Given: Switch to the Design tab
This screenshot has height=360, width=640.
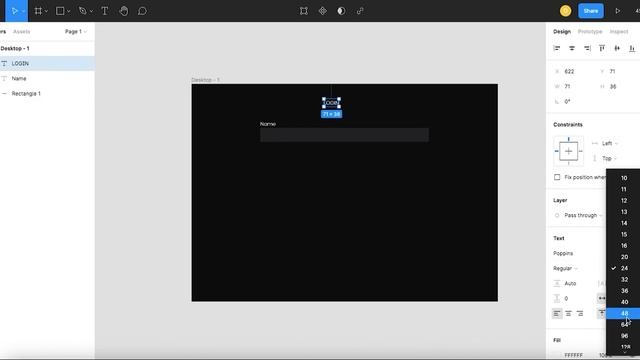Looking at the screenshot, I should tap(562, 31).
